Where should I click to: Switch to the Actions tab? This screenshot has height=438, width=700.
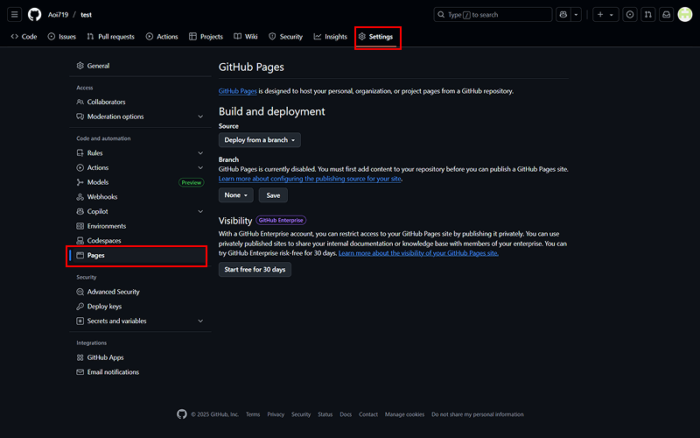coord(162,37)
